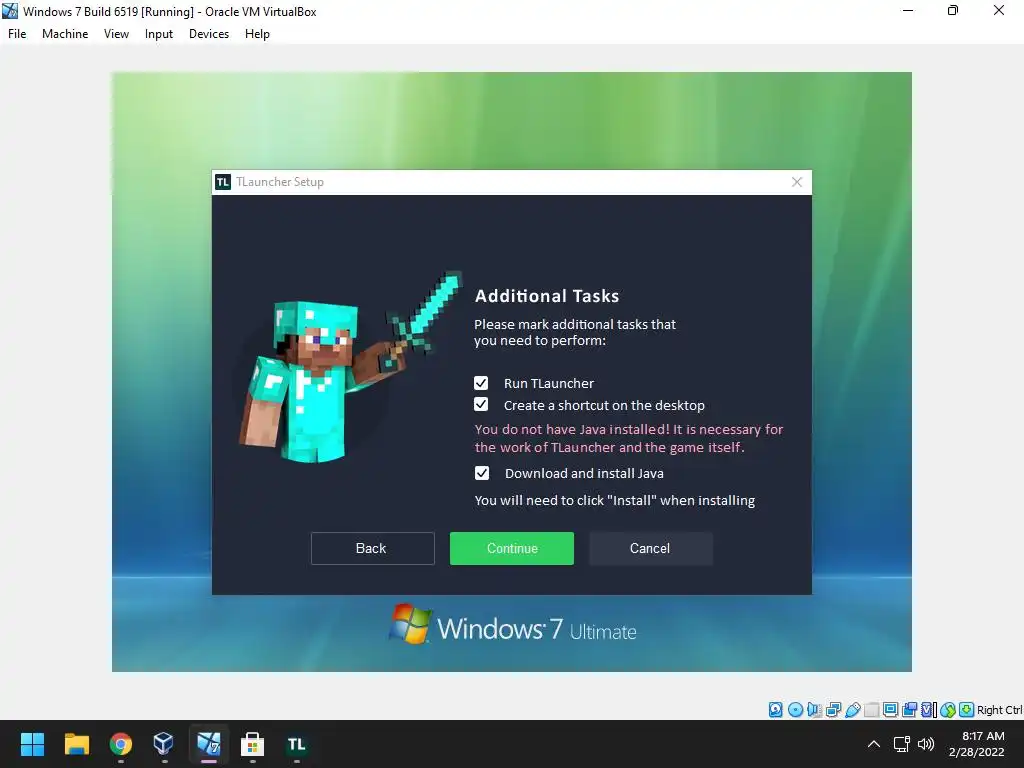Click the network adapter status icon
This screenshot has height=768, width=1024.
coord(833,710)
